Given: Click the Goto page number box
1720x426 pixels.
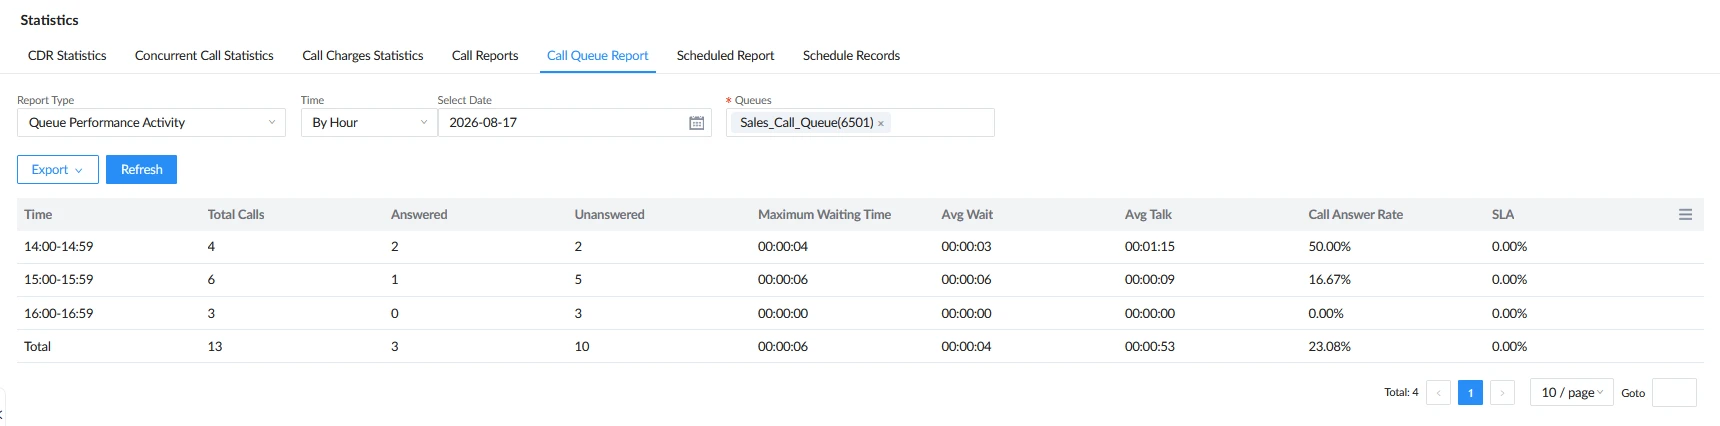Looking at the screenshot, I should pyautogui.click(x=1674, y=393).
